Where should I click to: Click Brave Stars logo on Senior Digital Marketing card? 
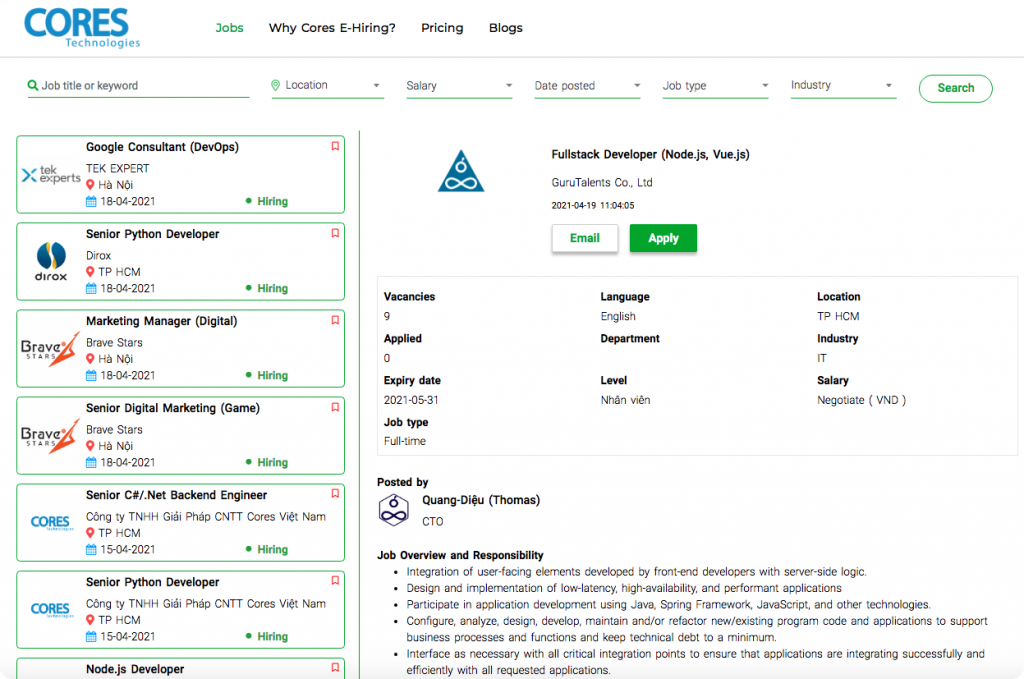click(50, 435)
